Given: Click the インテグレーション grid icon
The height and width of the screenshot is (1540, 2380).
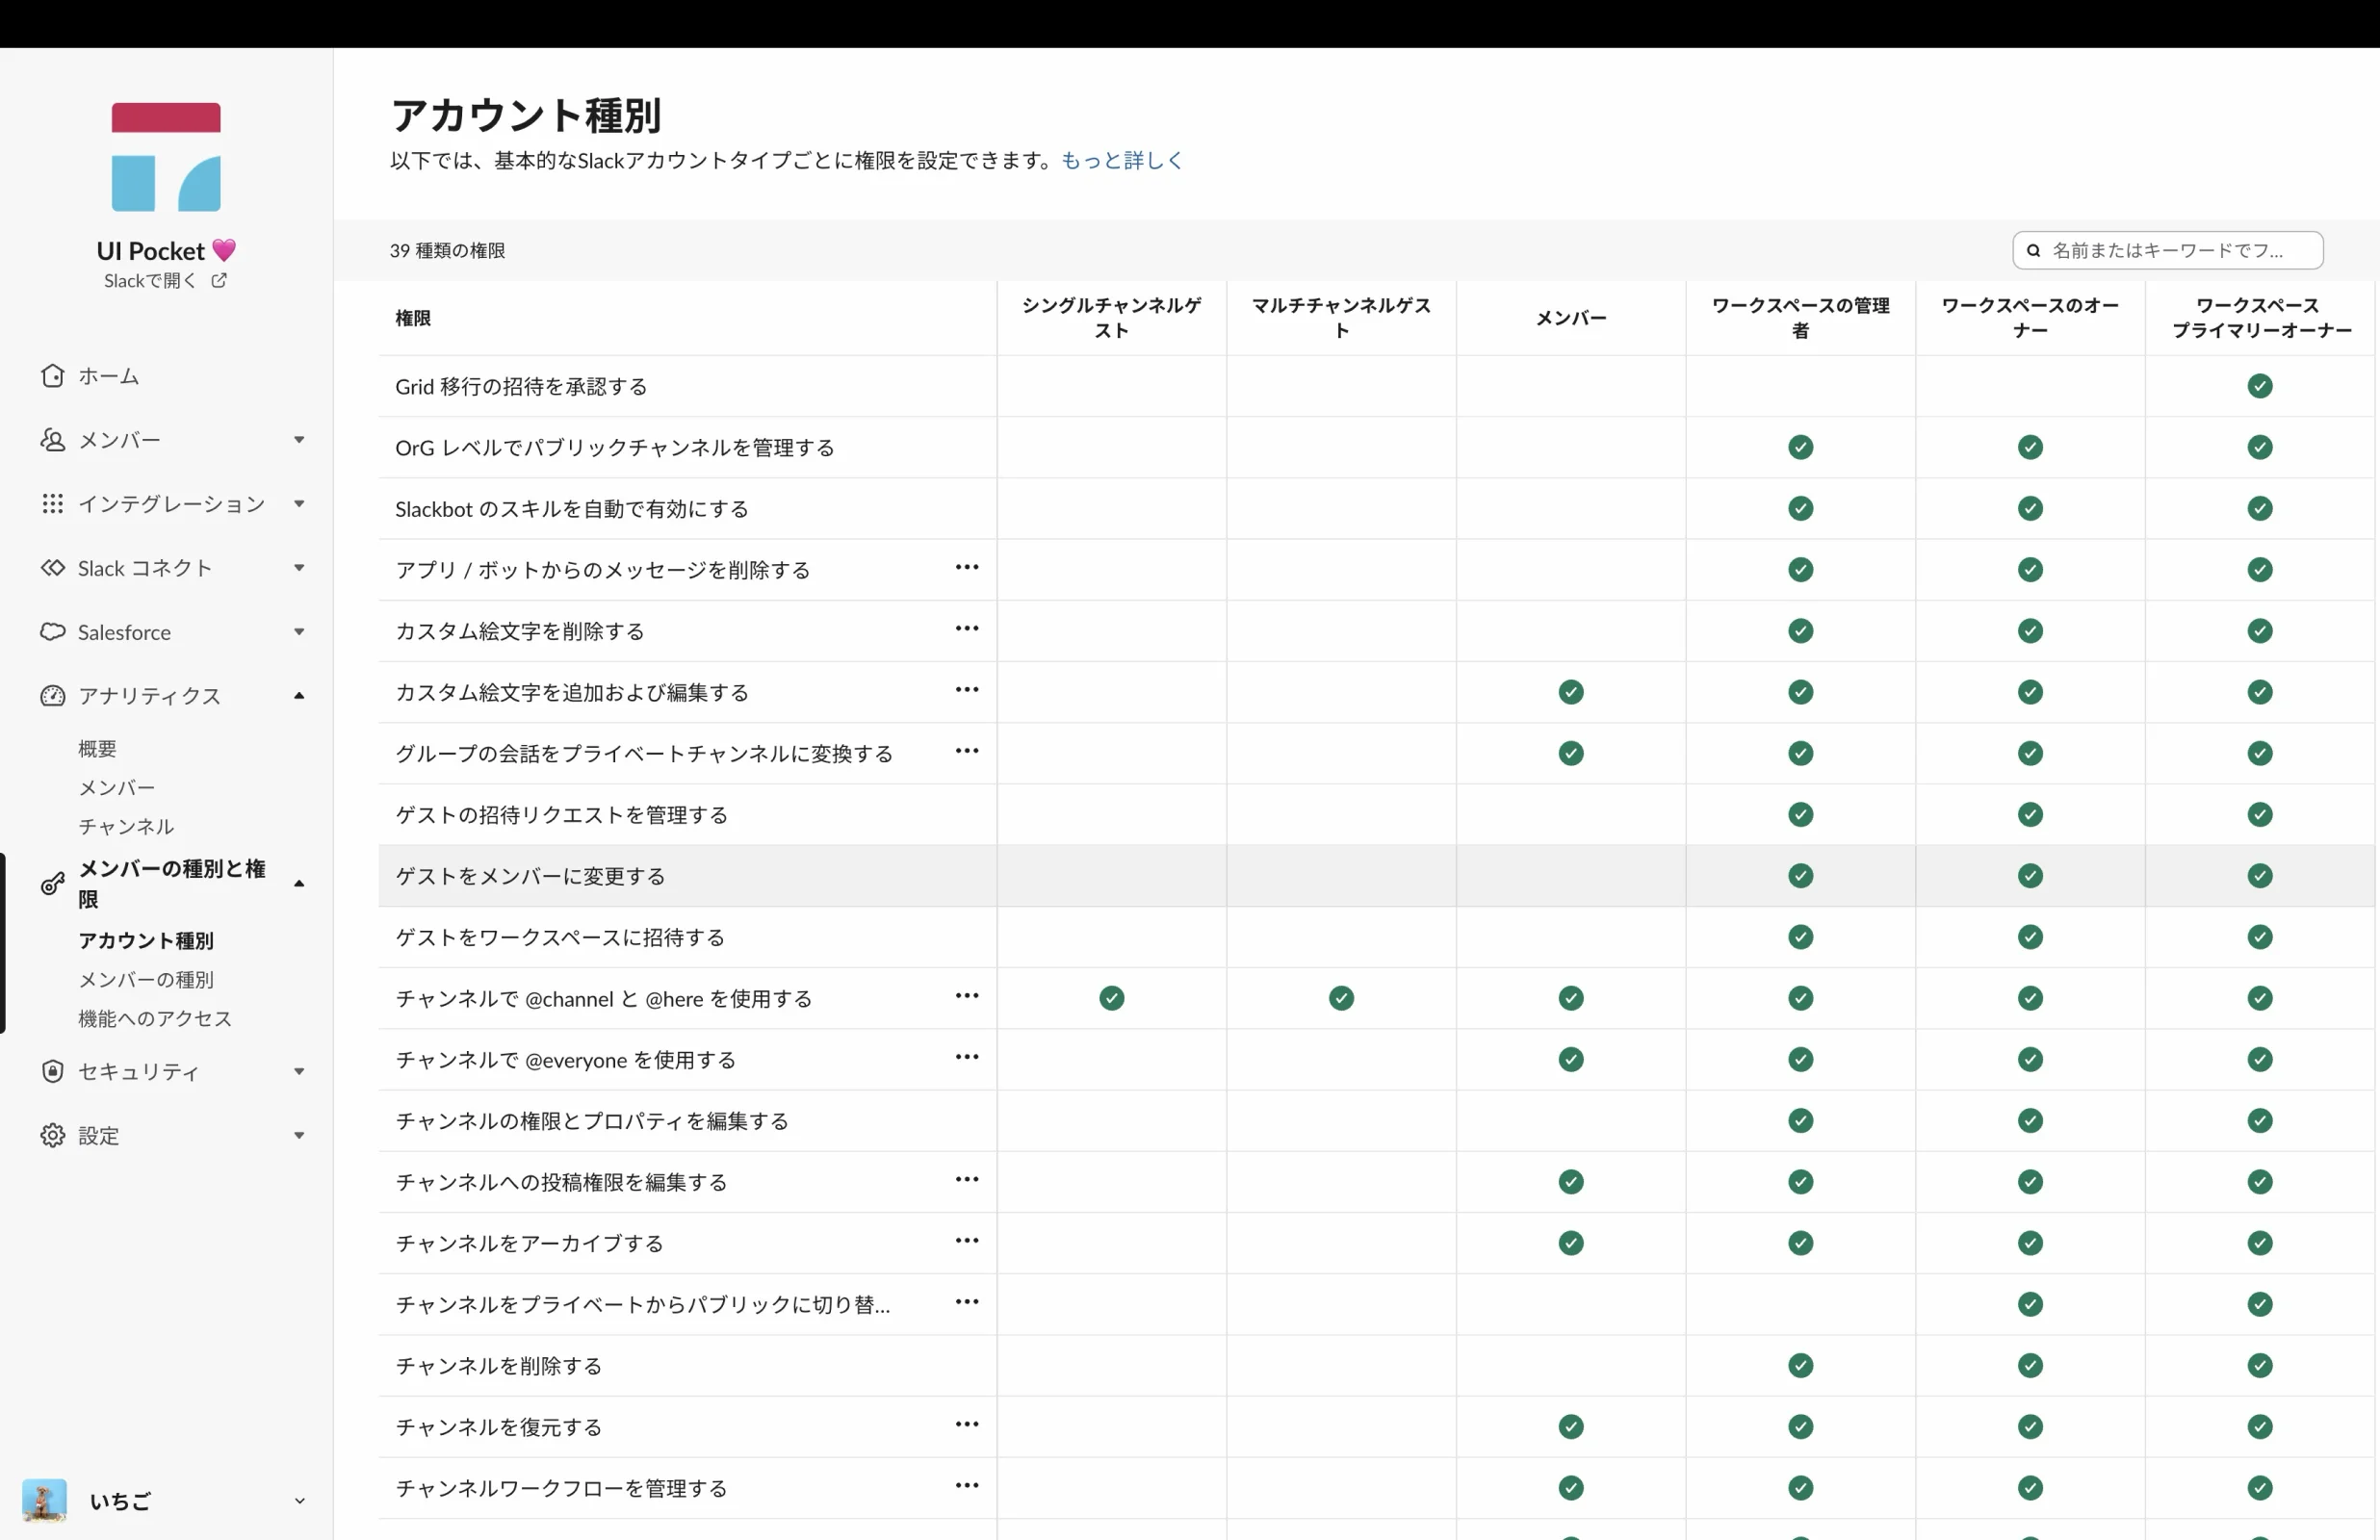Looking at the screenshot, I should point(52,504).
